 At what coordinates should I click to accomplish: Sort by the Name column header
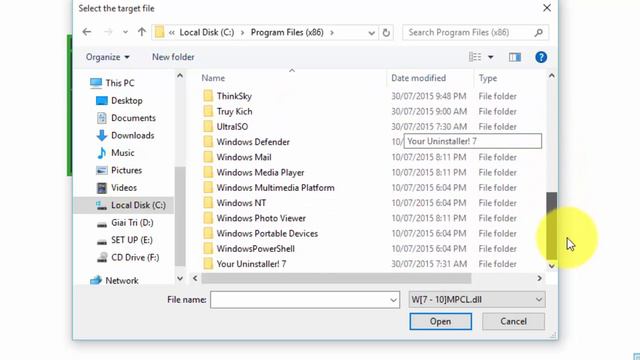tap(213, 78)
